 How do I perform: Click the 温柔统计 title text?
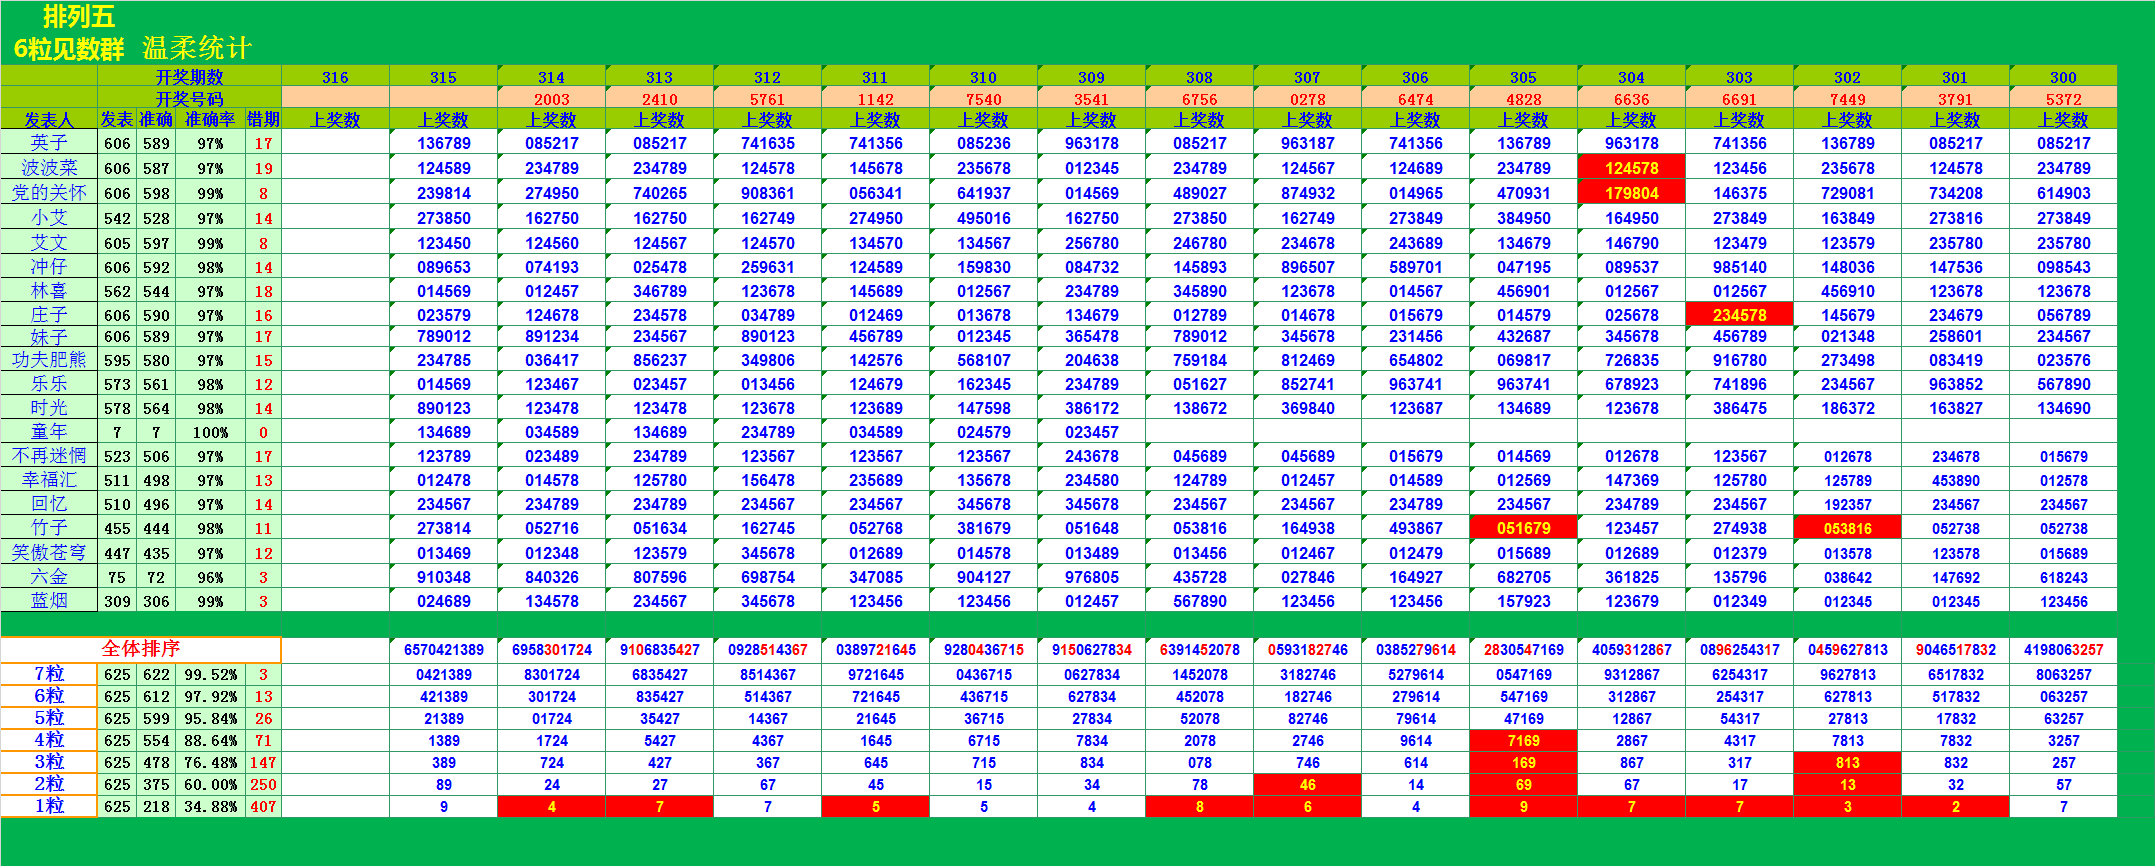click(197, 48)
